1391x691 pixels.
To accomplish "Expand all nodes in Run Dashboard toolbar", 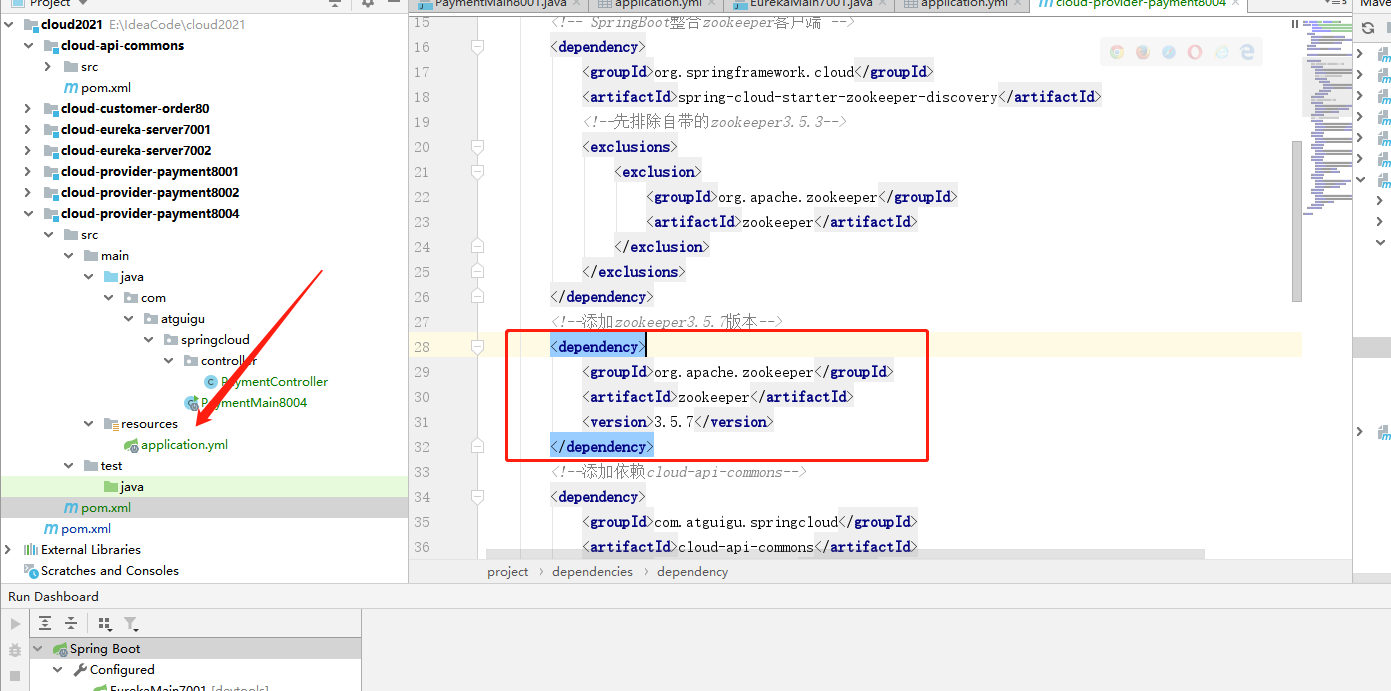I will click(45, 623).
